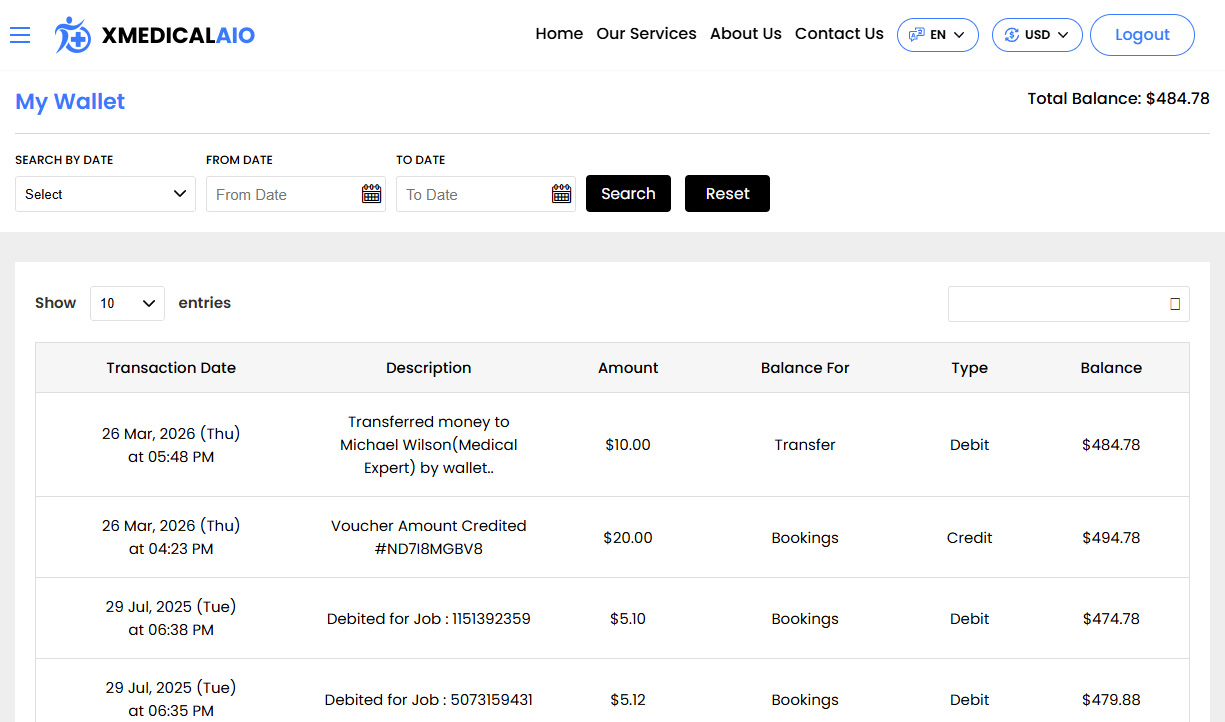Screen dimensions: 1225x722
Task: Open the hamburger menu icon
Action: pos(20,35)
